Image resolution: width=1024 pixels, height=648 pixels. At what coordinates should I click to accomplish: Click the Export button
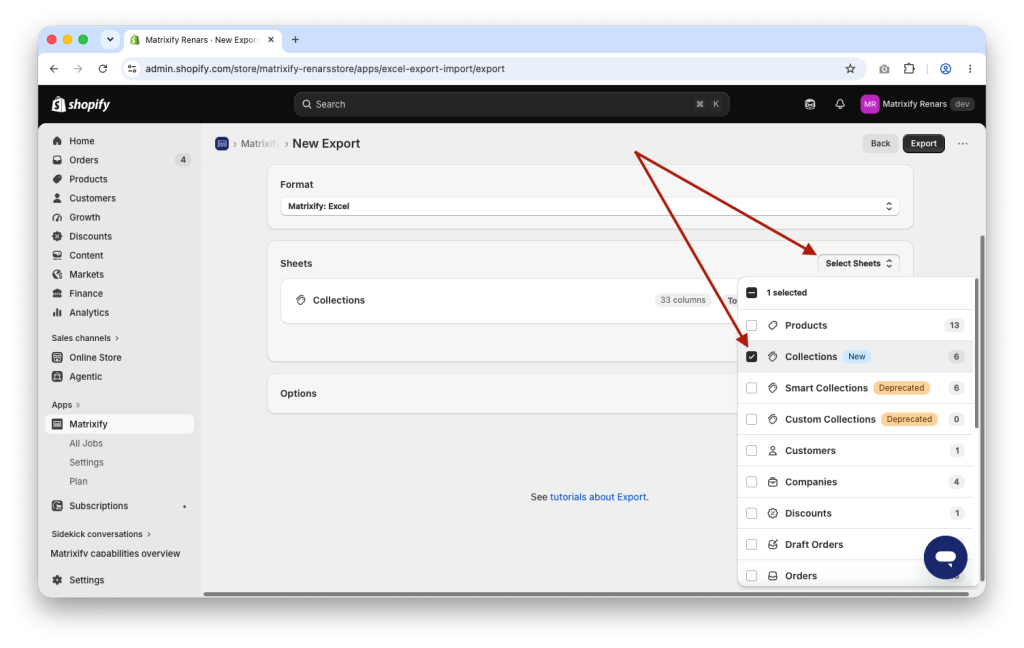click(923, 144)
